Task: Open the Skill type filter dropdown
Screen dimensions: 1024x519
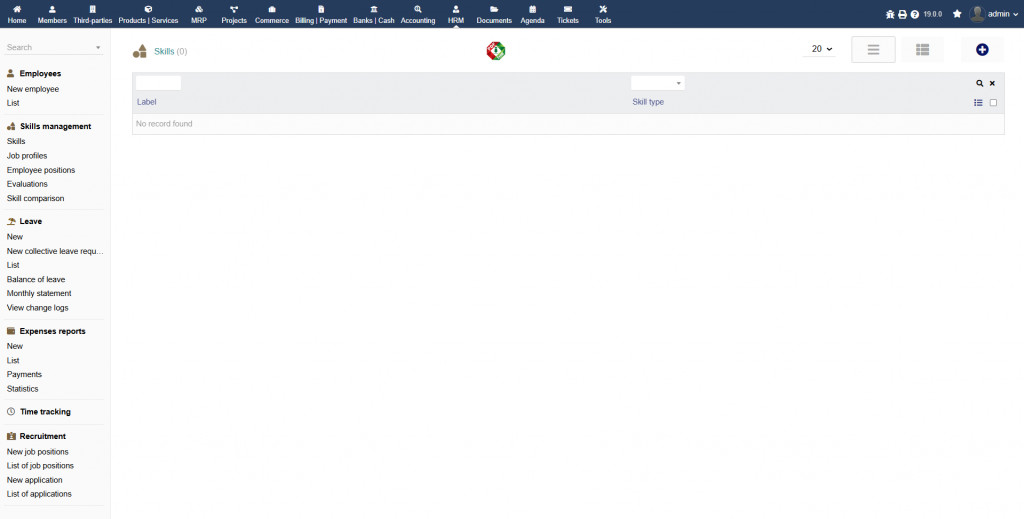Action: tap(658, 83)
